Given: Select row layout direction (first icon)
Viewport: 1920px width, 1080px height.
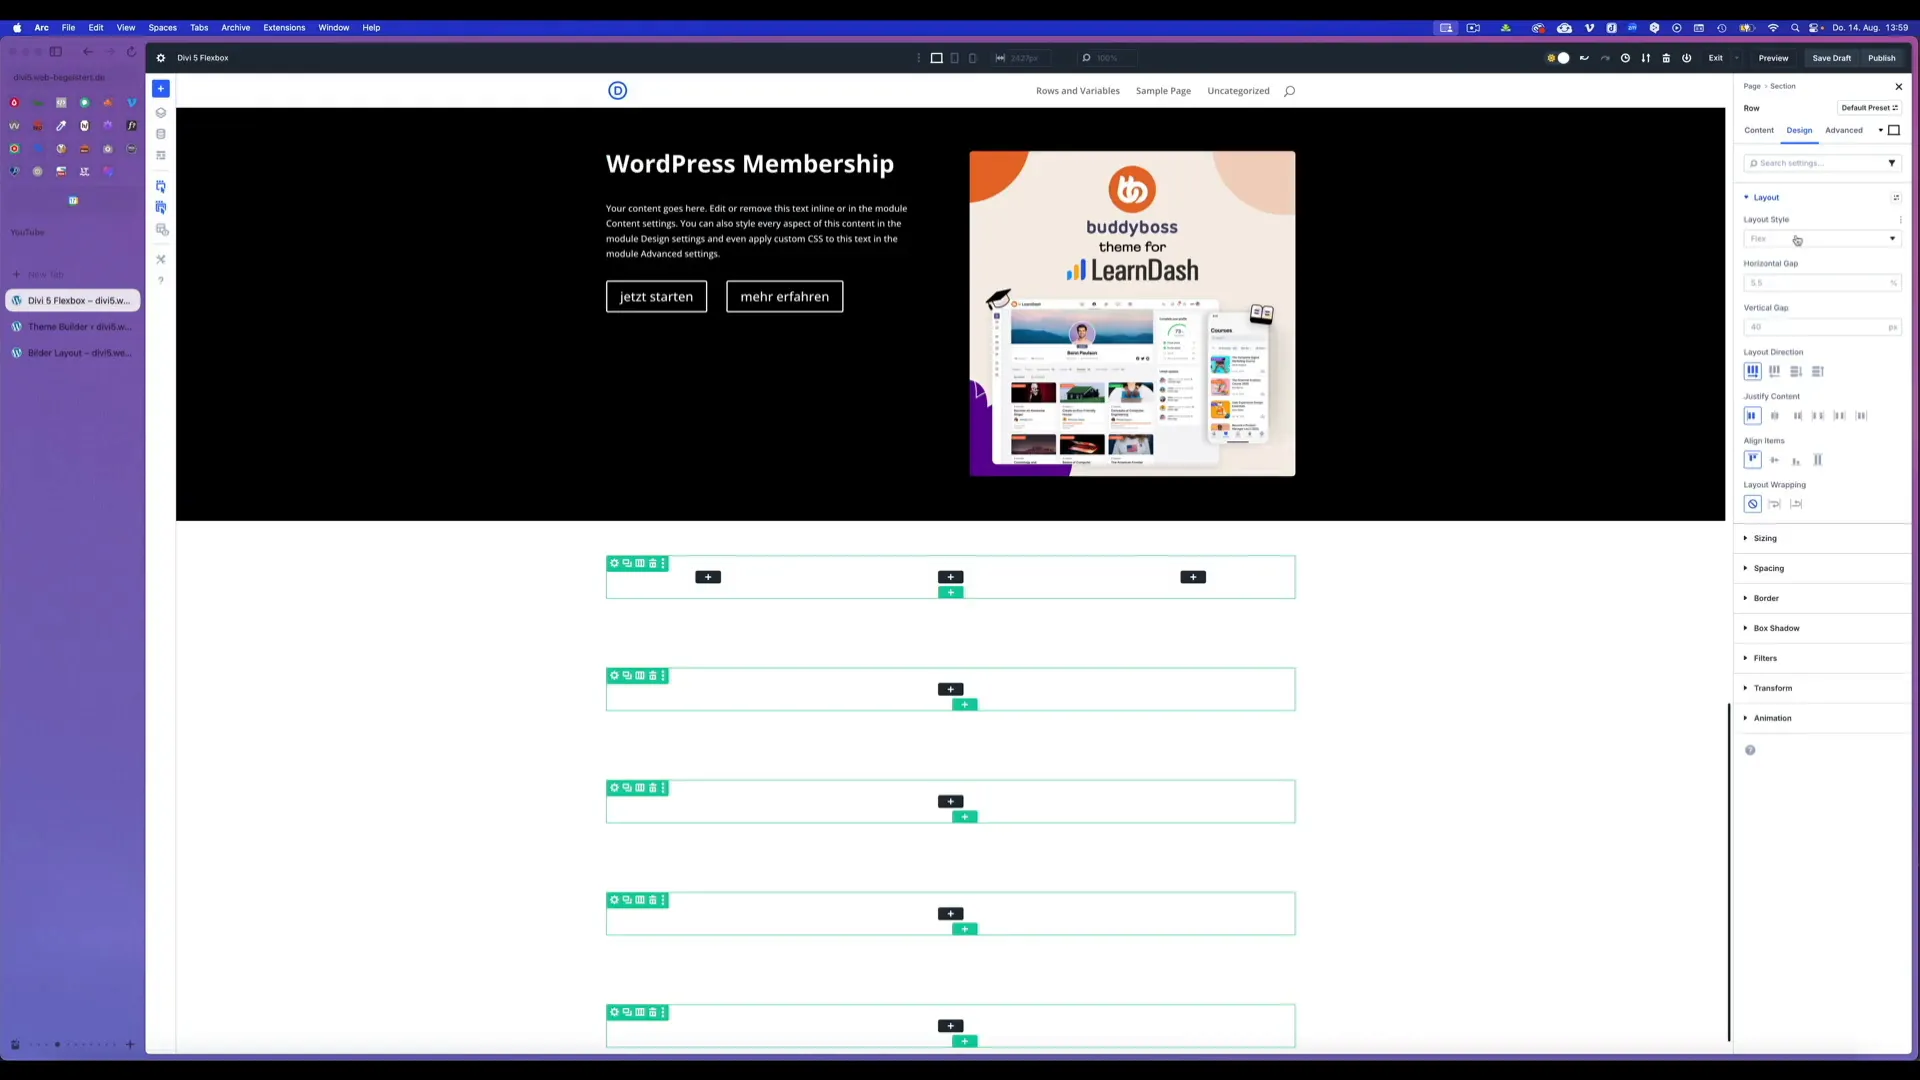Looking at the screenshot, I should pos(1752,371).
